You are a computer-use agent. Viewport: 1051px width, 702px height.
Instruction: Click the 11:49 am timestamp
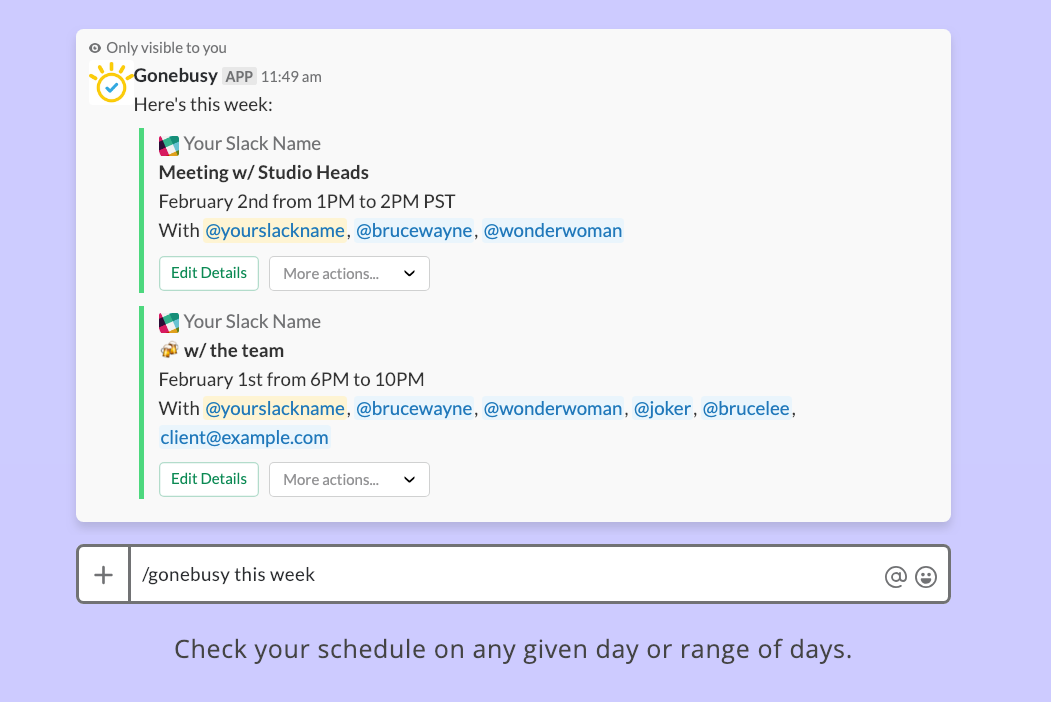[x=291, y=76]
